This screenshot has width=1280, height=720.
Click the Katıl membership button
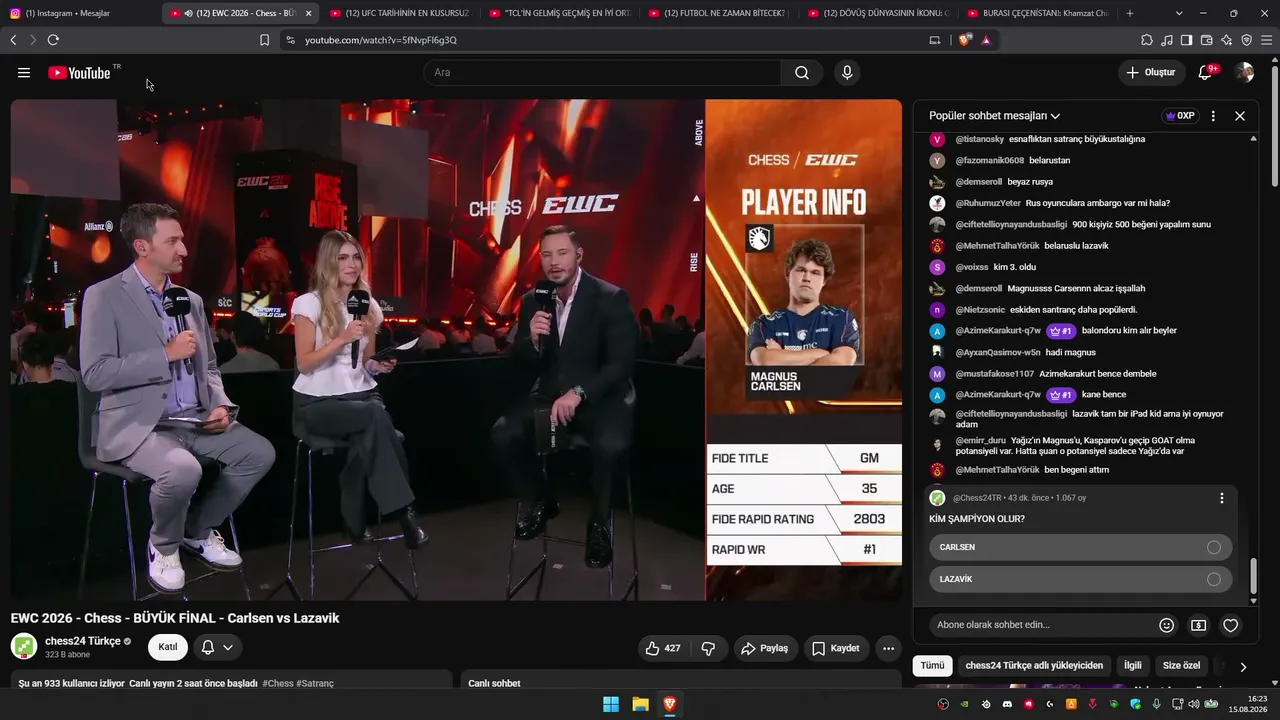(x=168, y=647)
